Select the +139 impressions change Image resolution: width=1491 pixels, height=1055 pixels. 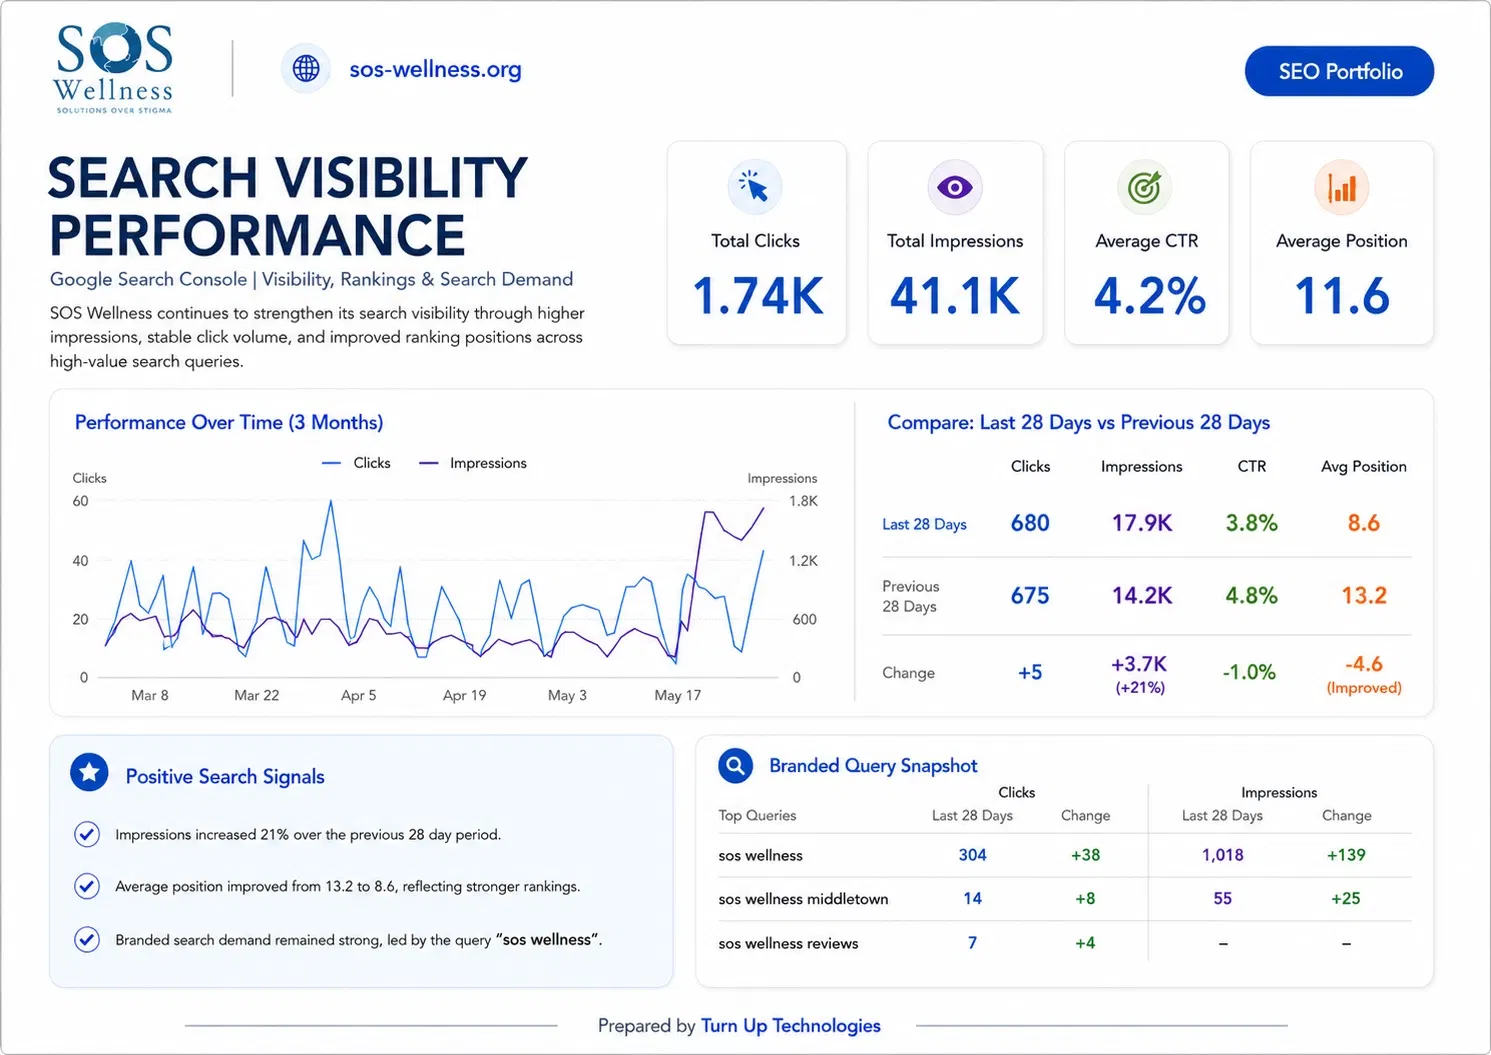[1346, 855]
